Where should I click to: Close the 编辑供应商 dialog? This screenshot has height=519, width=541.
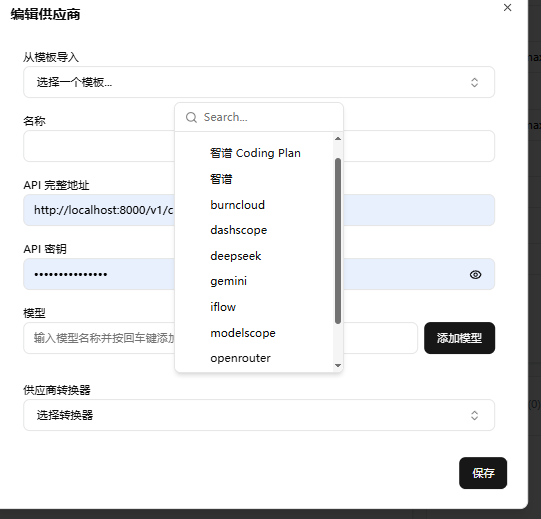(x=507, y=8)
